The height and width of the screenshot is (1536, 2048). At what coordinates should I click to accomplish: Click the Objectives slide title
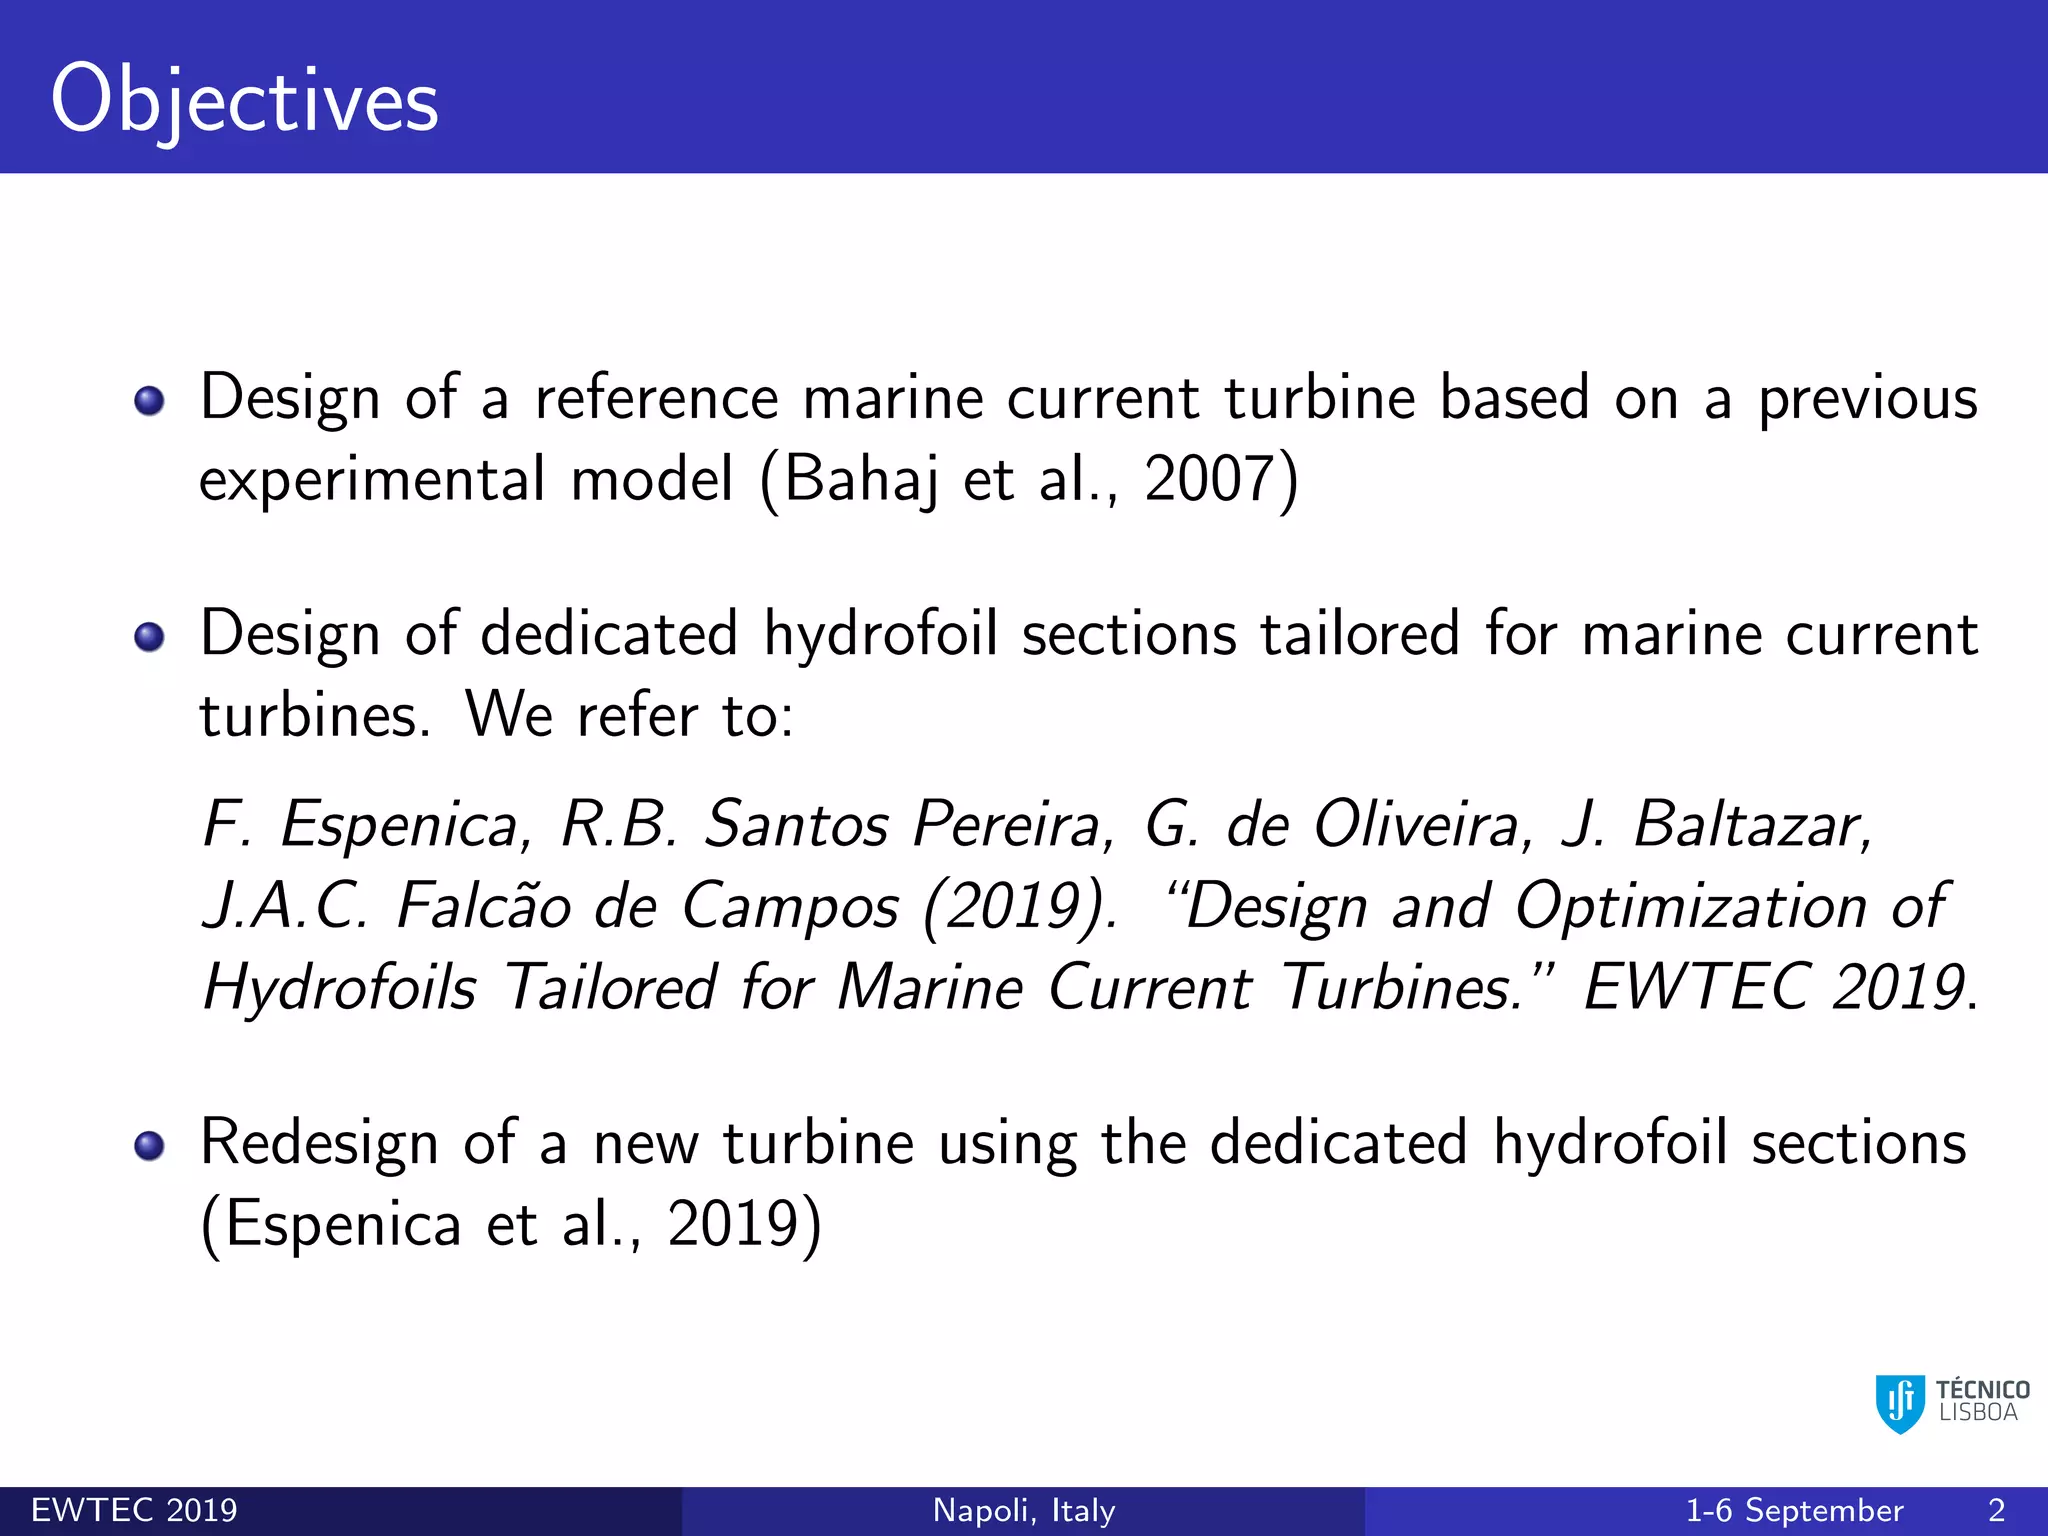point(245,101)
